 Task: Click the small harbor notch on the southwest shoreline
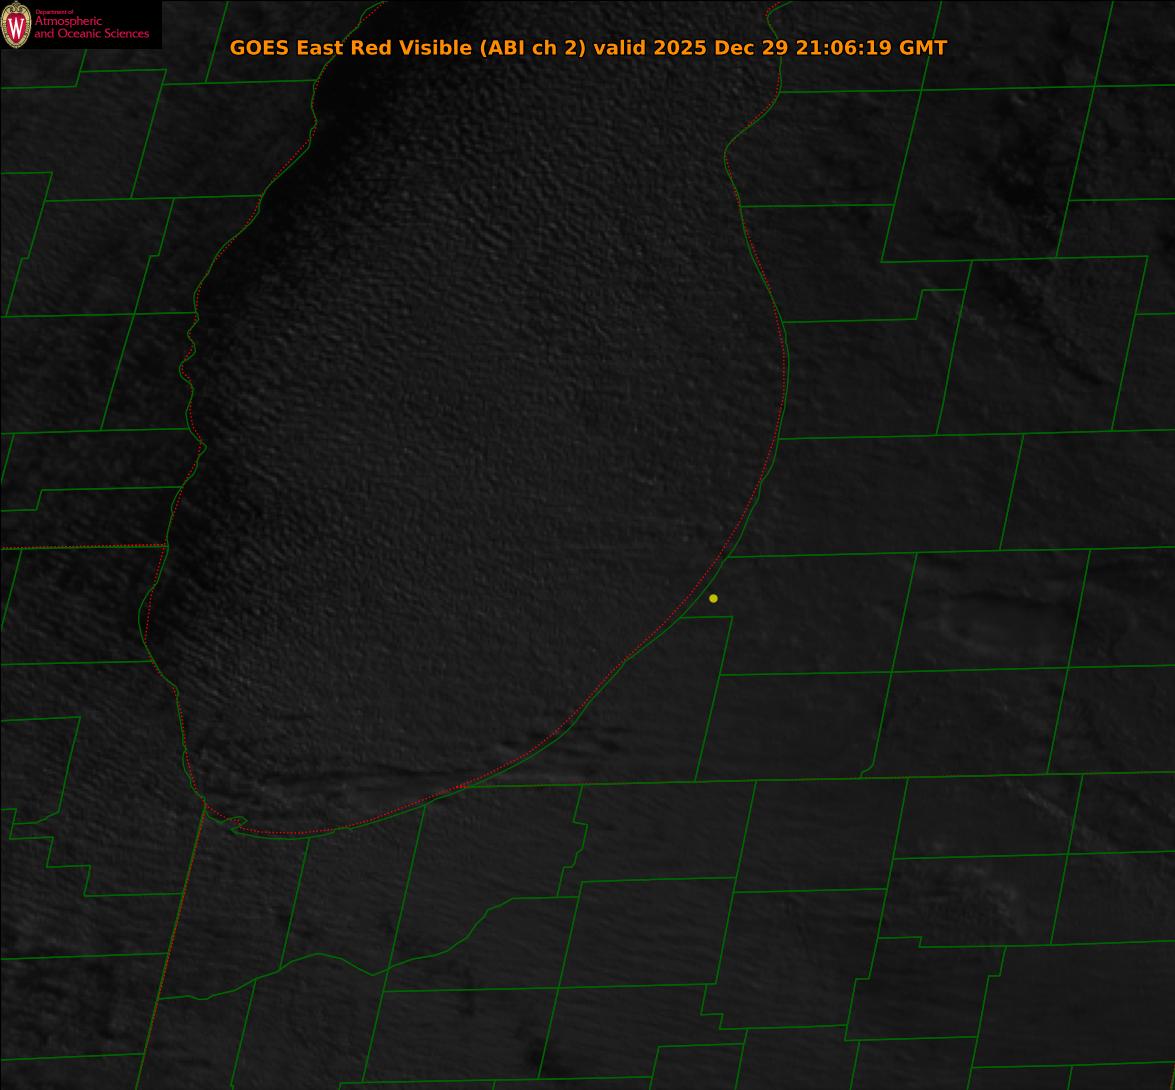(236, 822)
